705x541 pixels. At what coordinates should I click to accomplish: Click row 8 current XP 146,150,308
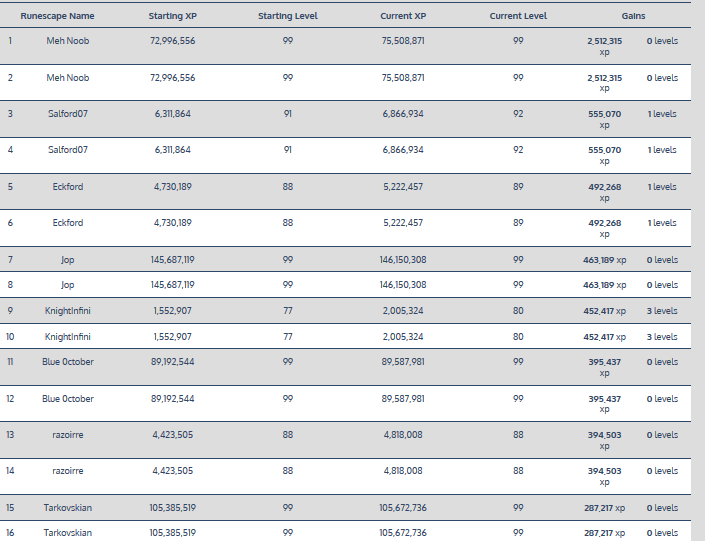403,285
